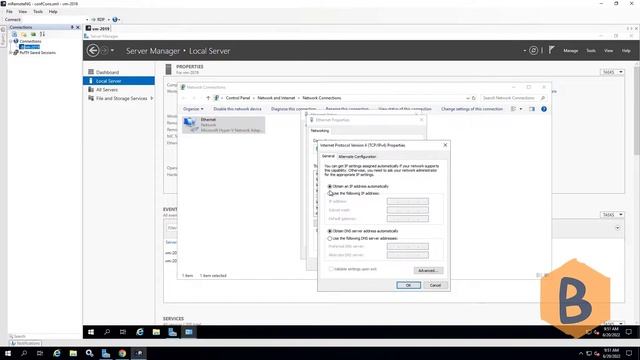Viewport: 640px width, 360px height.
Task: Expand the PuTTY Saved Sessions tree node
Action: 11,53
